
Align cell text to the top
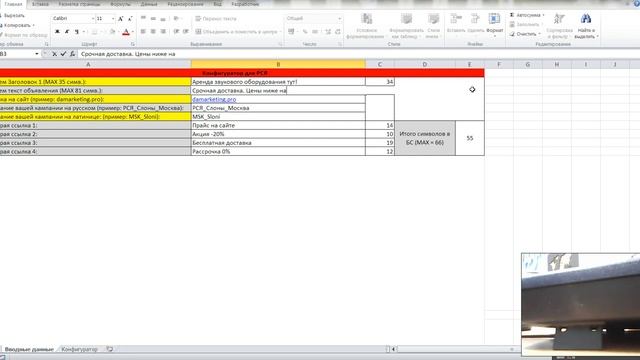[143, 18]
